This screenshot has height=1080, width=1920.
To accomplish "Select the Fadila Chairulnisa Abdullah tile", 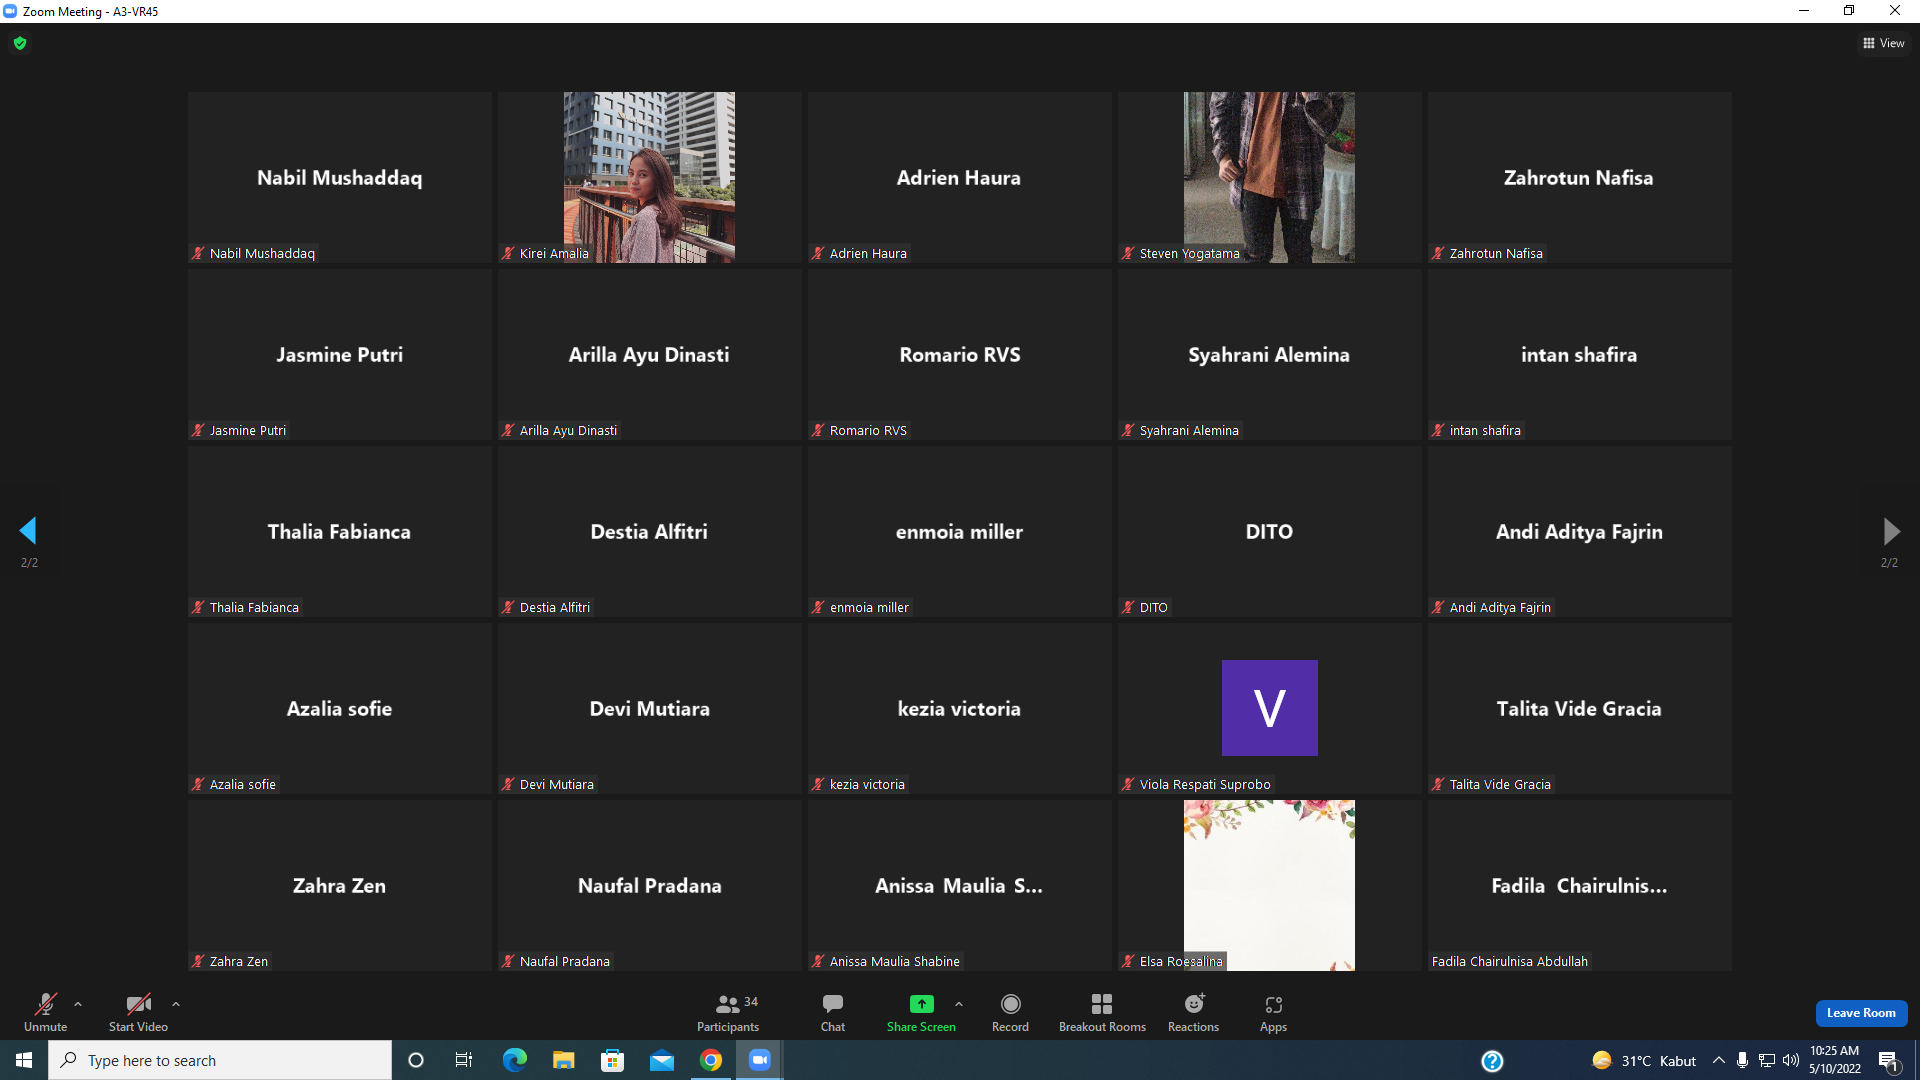I will point(1579,885).
